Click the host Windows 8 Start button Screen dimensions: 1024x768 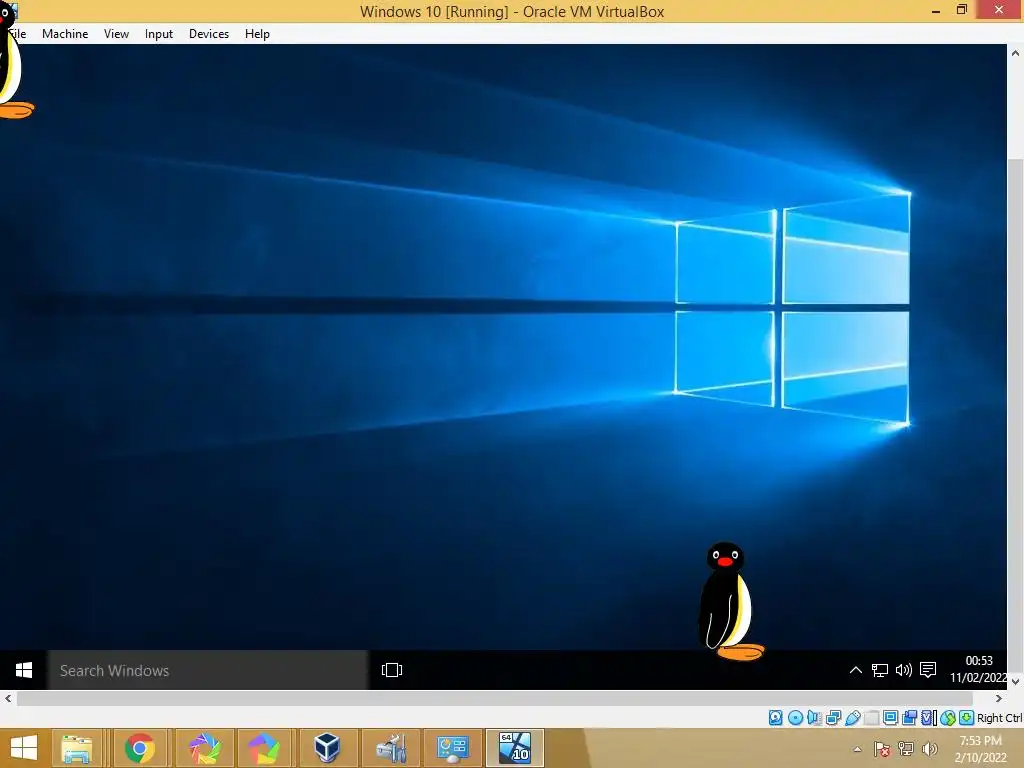24,748
